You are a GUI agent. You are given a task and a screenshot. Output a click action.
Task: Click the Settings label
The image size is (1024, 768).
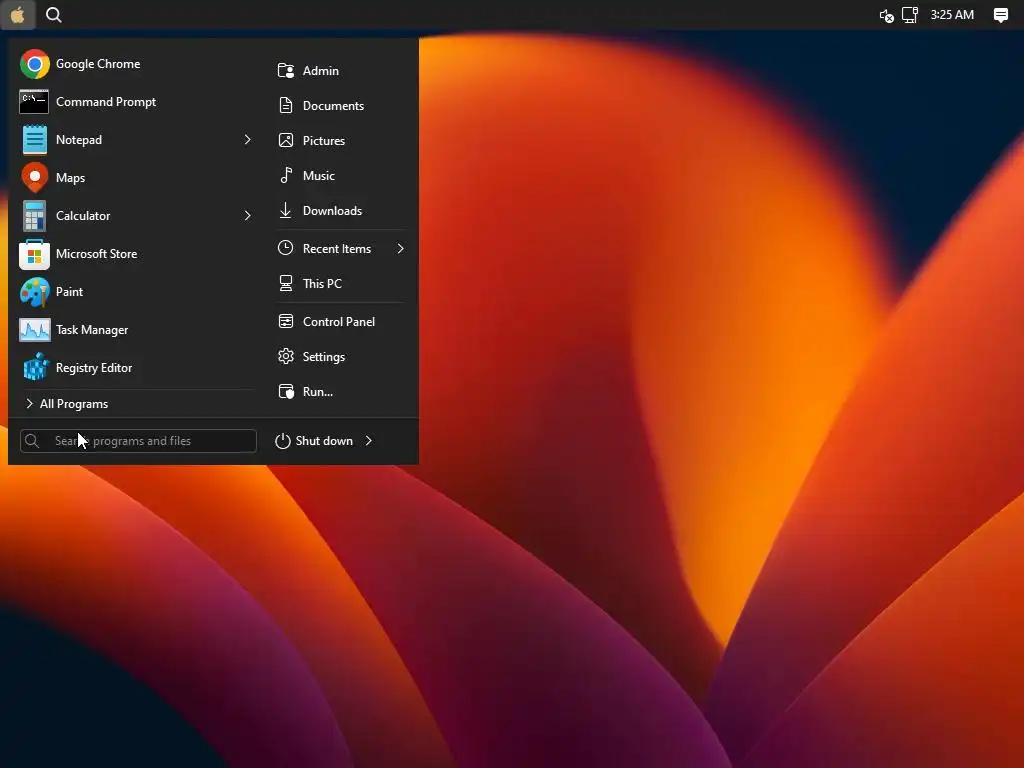point(324,357)
